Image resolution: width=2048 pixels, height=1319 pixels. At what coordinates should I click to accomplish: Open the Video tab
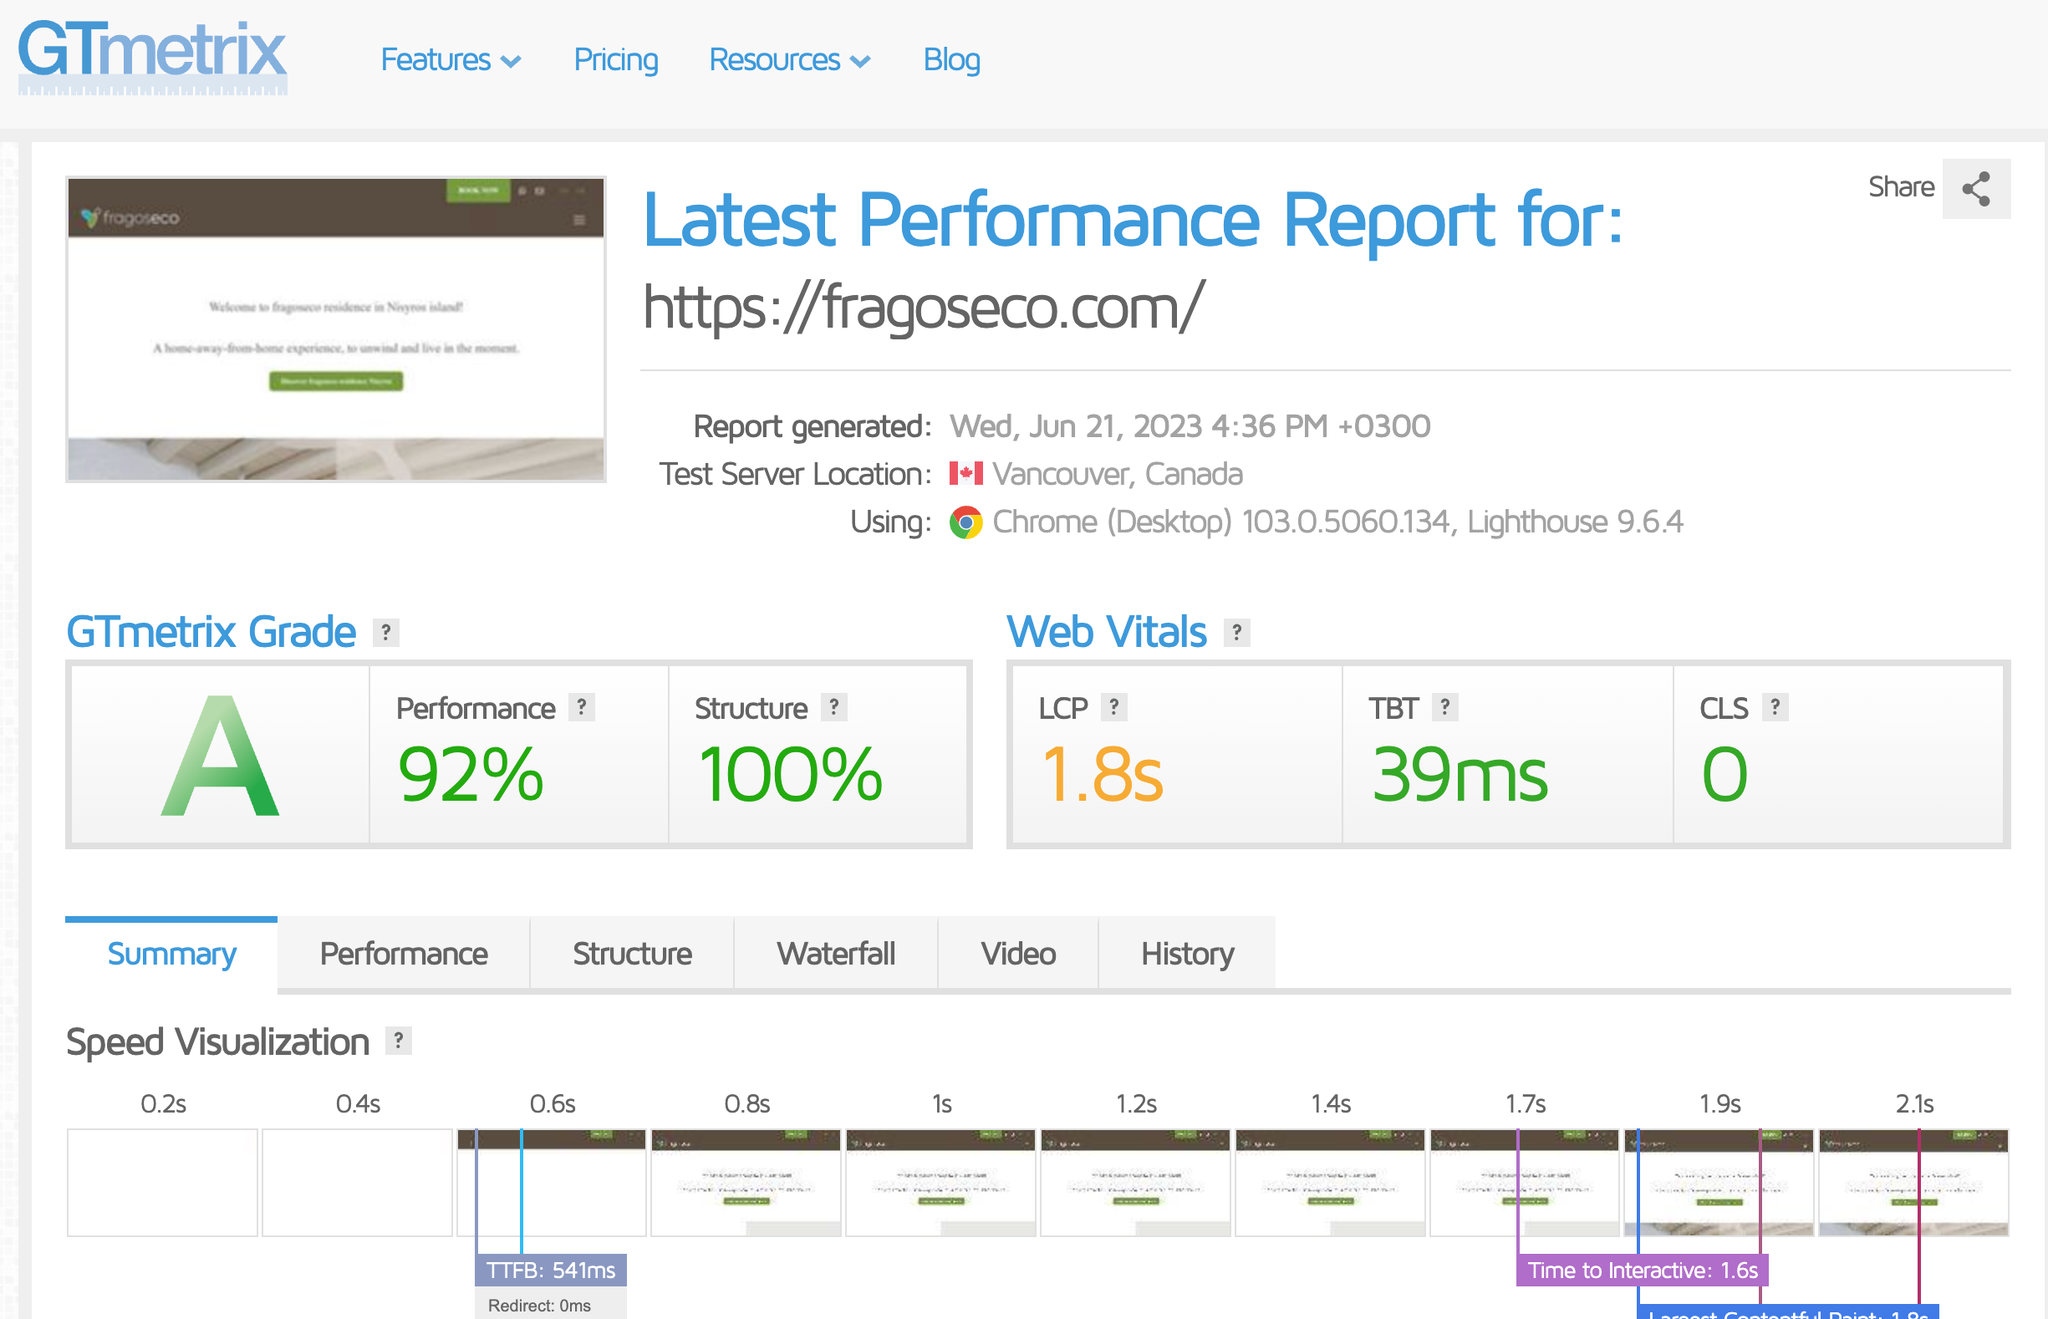coord(1018,954)
